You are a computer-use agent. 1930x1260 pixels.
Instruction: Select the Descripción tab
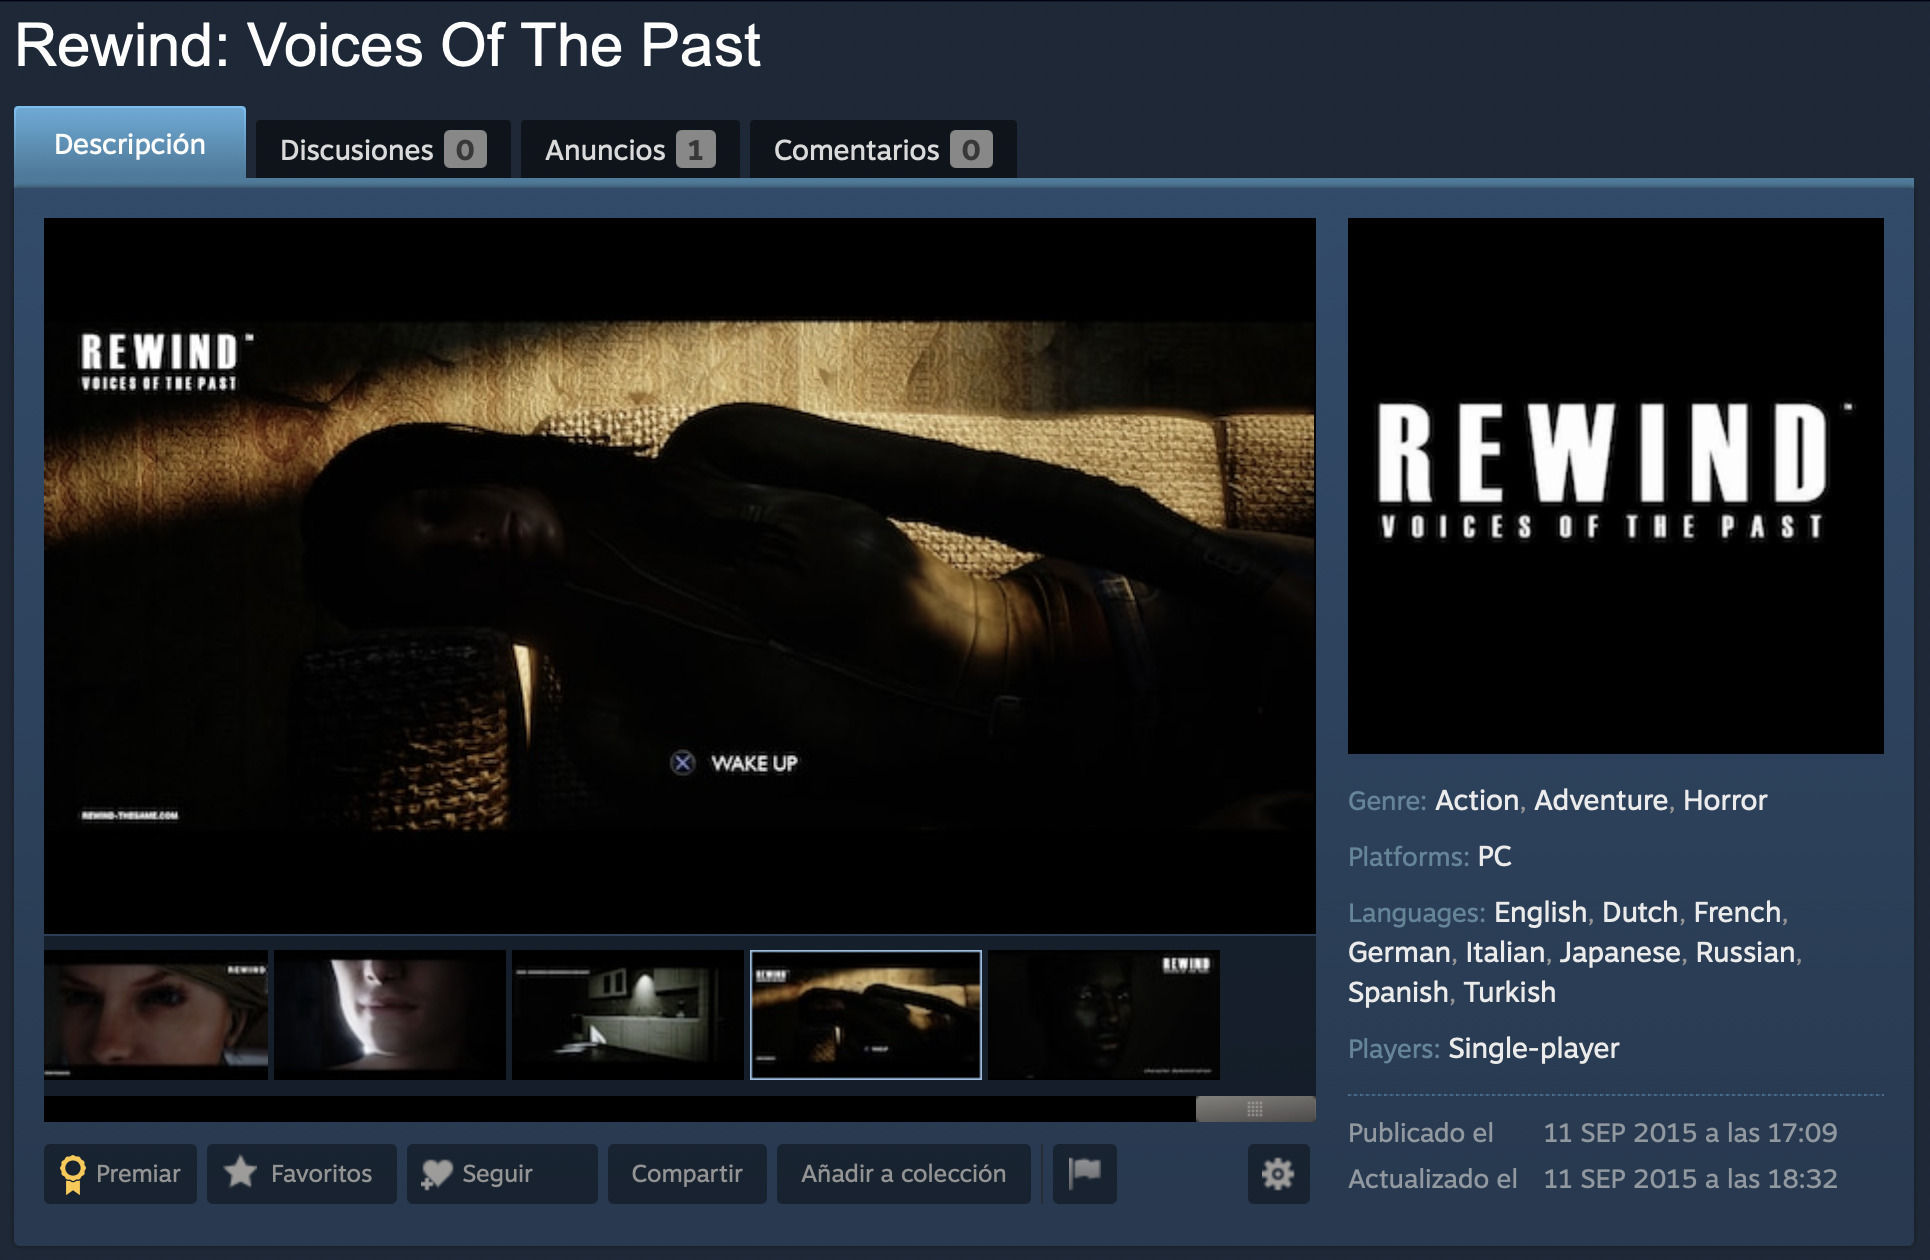click(x=130, y=144)
